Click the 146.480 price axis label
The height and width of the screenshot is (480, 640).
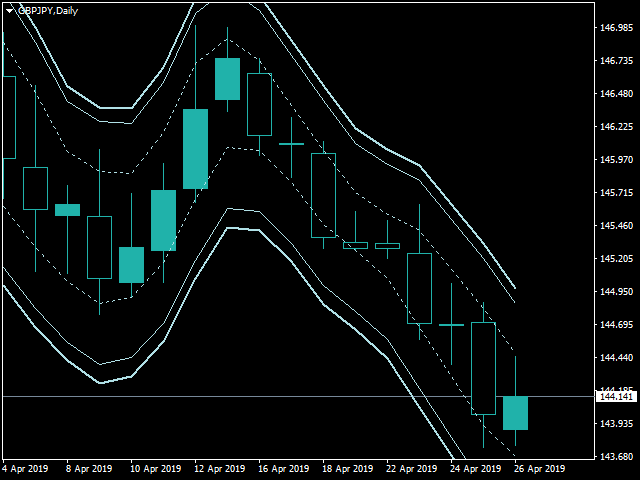tap(616, 93)
